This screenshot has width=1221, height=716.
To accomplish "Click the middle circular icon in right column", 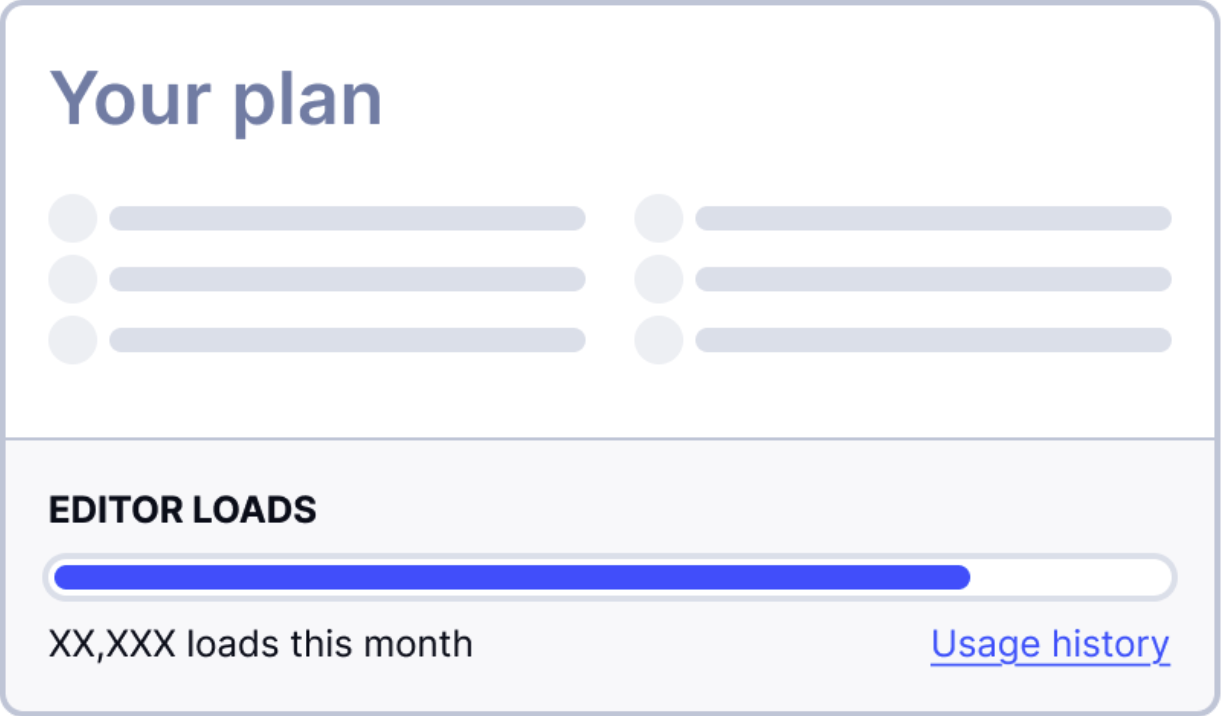I will click(659, 279).
